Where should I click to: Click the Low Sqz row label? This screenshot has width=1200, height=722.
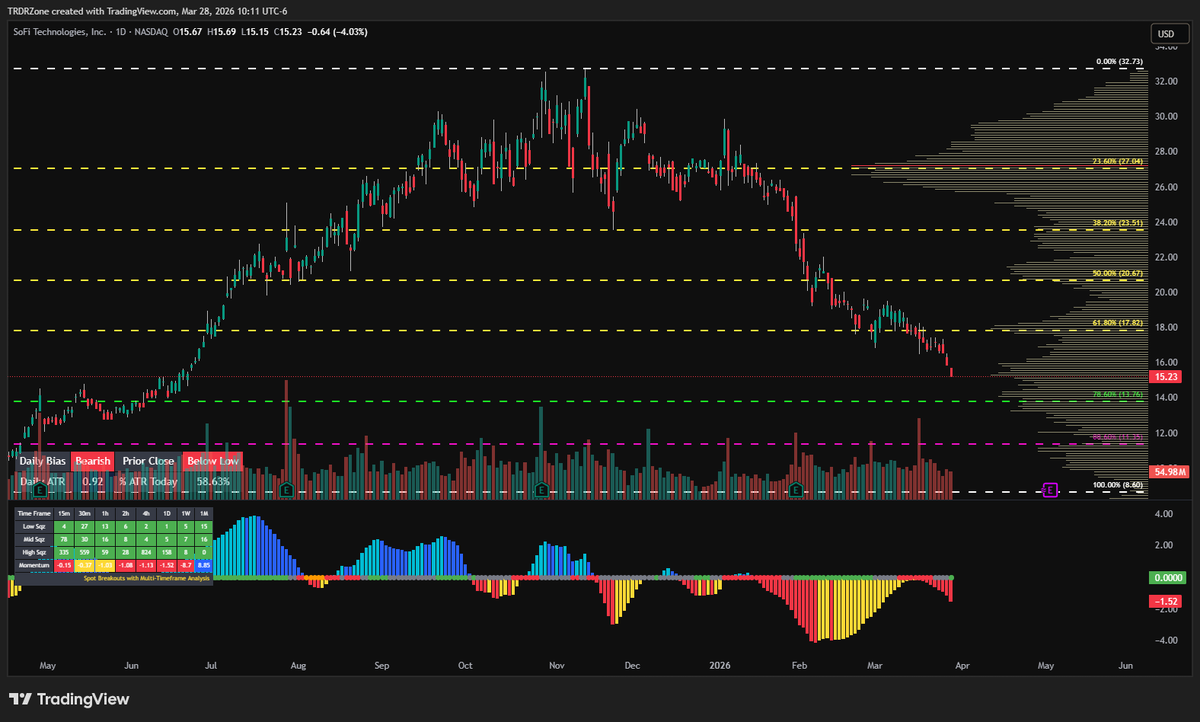pyautogui.click(x=34, y=527)
